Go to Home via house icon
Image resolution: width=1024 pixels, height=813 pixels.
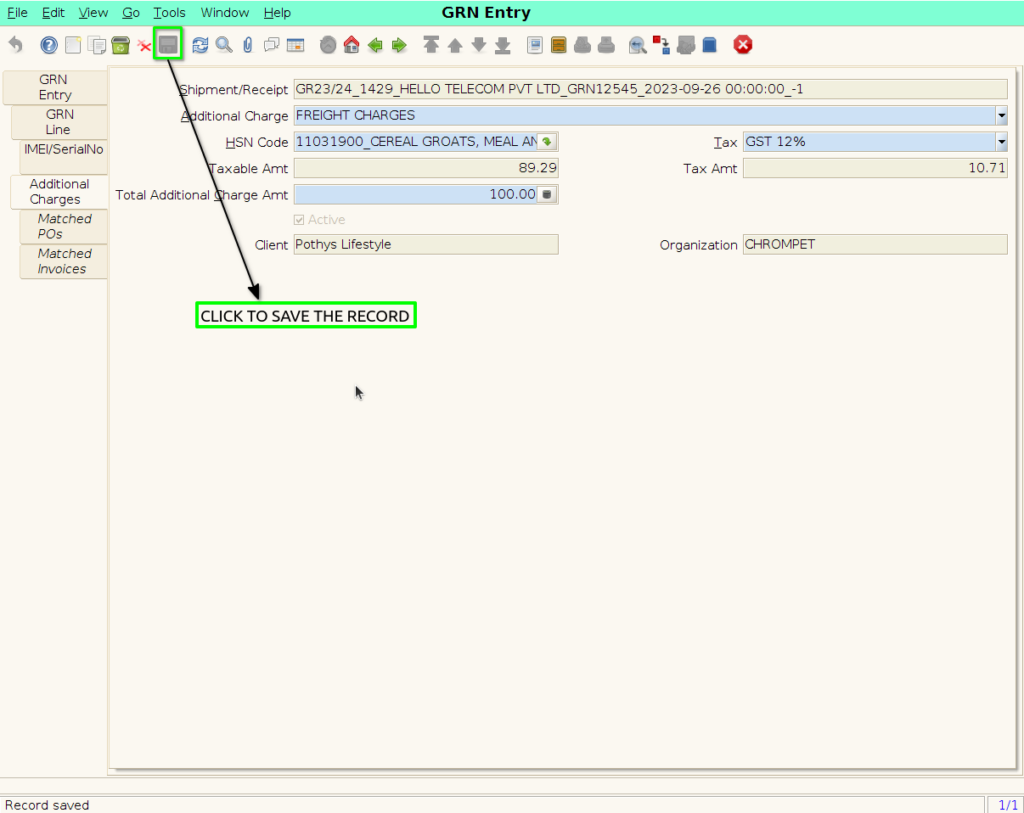click(x=351, y=45)
